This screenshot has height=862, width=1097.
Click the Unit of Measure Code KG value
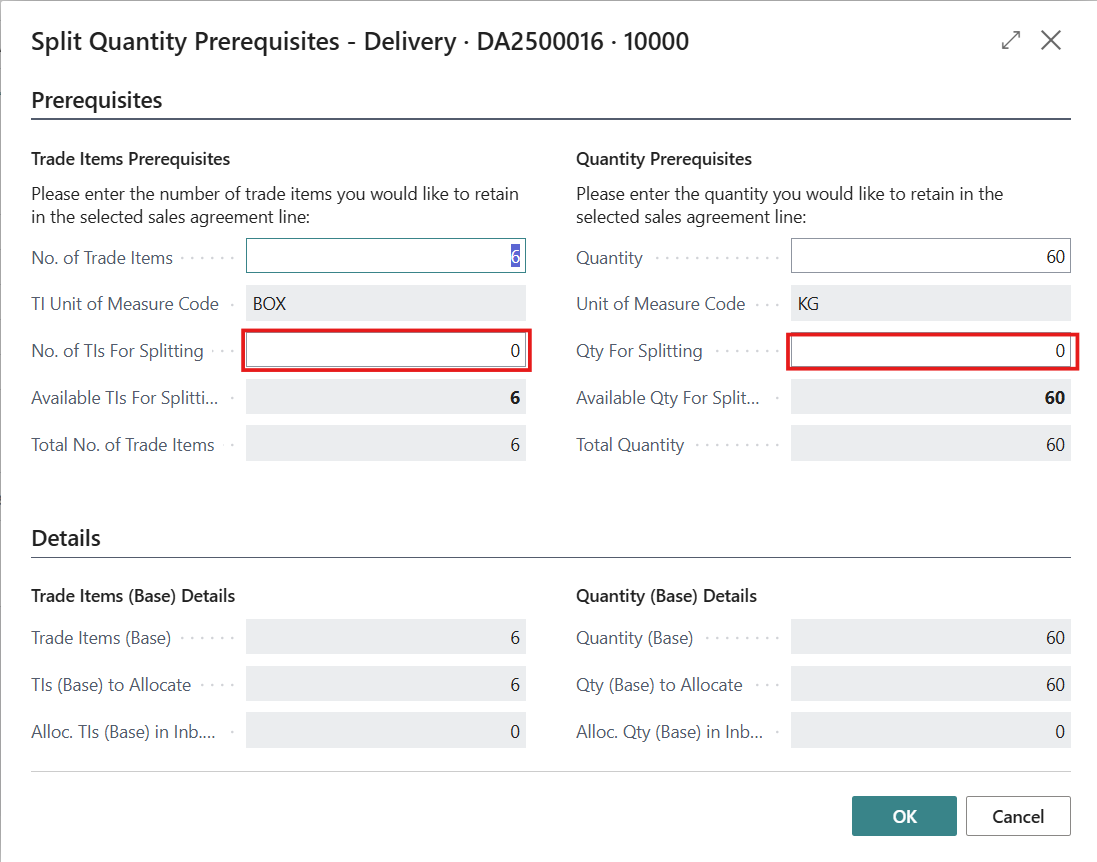coord(930,304)
